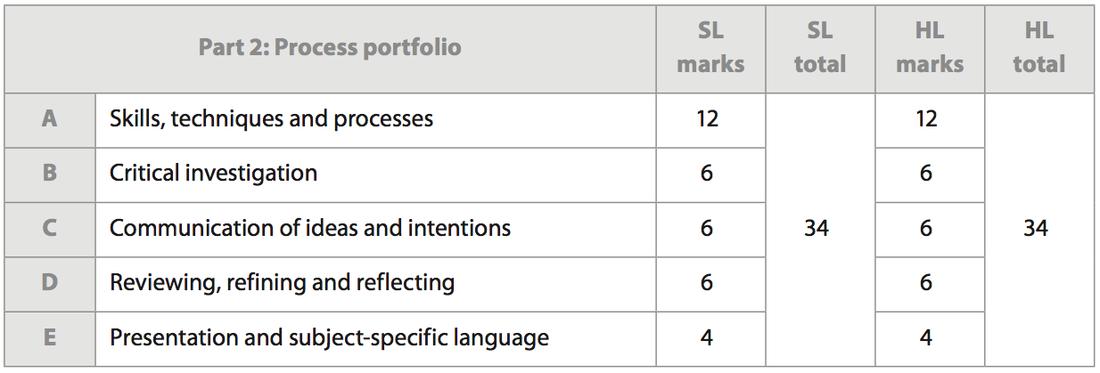Click the 'HL marks' column header
The height and width of the screenshot is (373, 1100).
click(930, 48)
